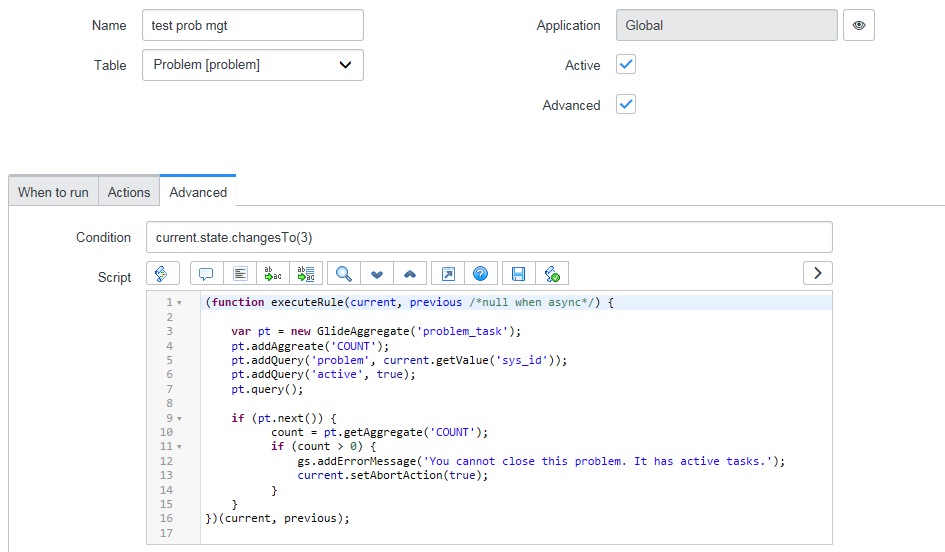Collapse code fold arrow on line 9
Screen dimensions: 945x552
pyautogui.click(x=179, y=418)
